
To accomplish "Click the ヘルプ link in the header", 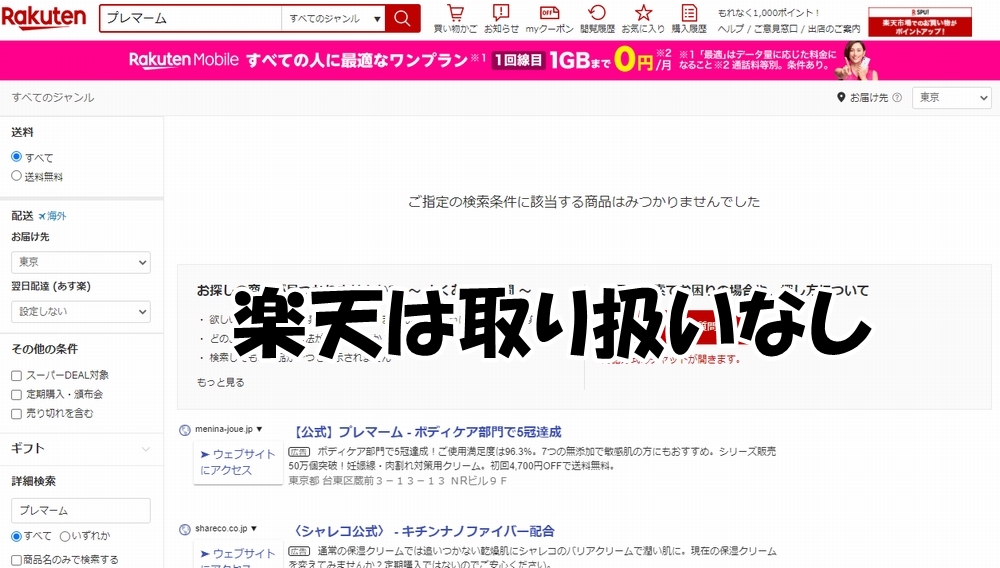I will (730, 29).
